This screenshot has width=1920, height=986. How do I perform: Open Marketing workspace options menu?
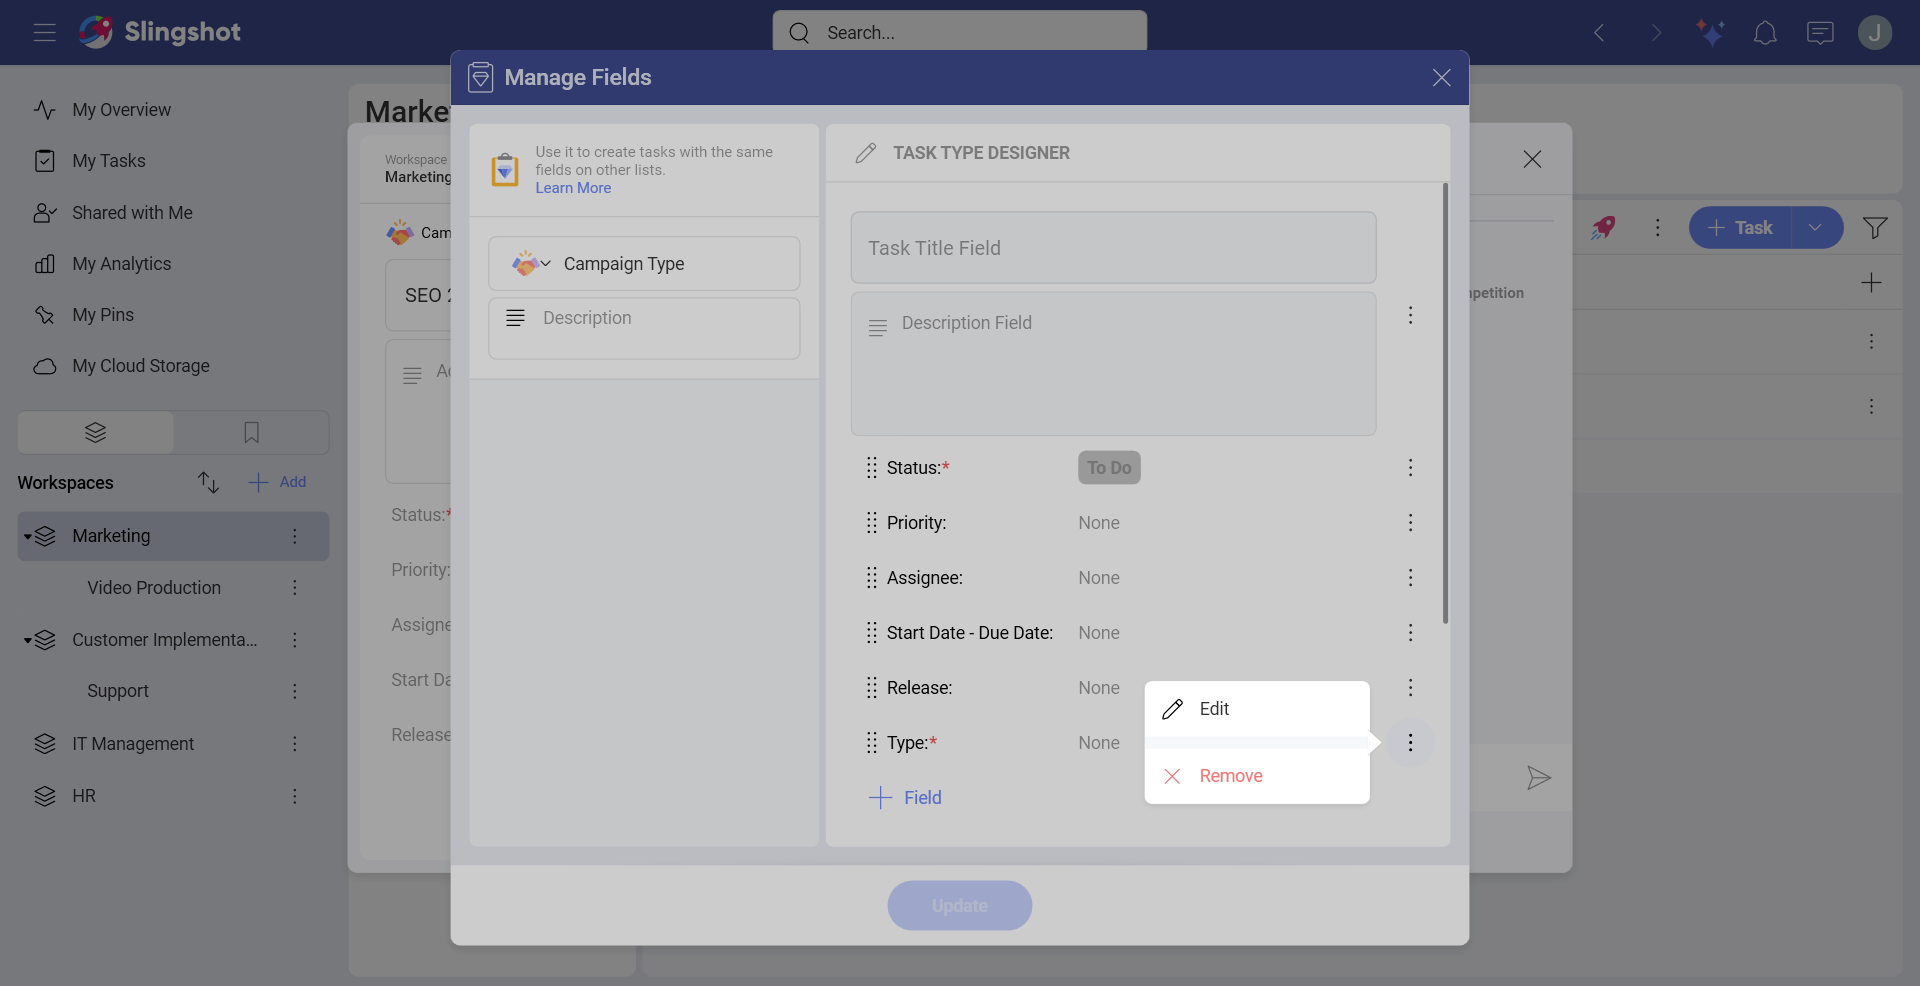point(295,536)
